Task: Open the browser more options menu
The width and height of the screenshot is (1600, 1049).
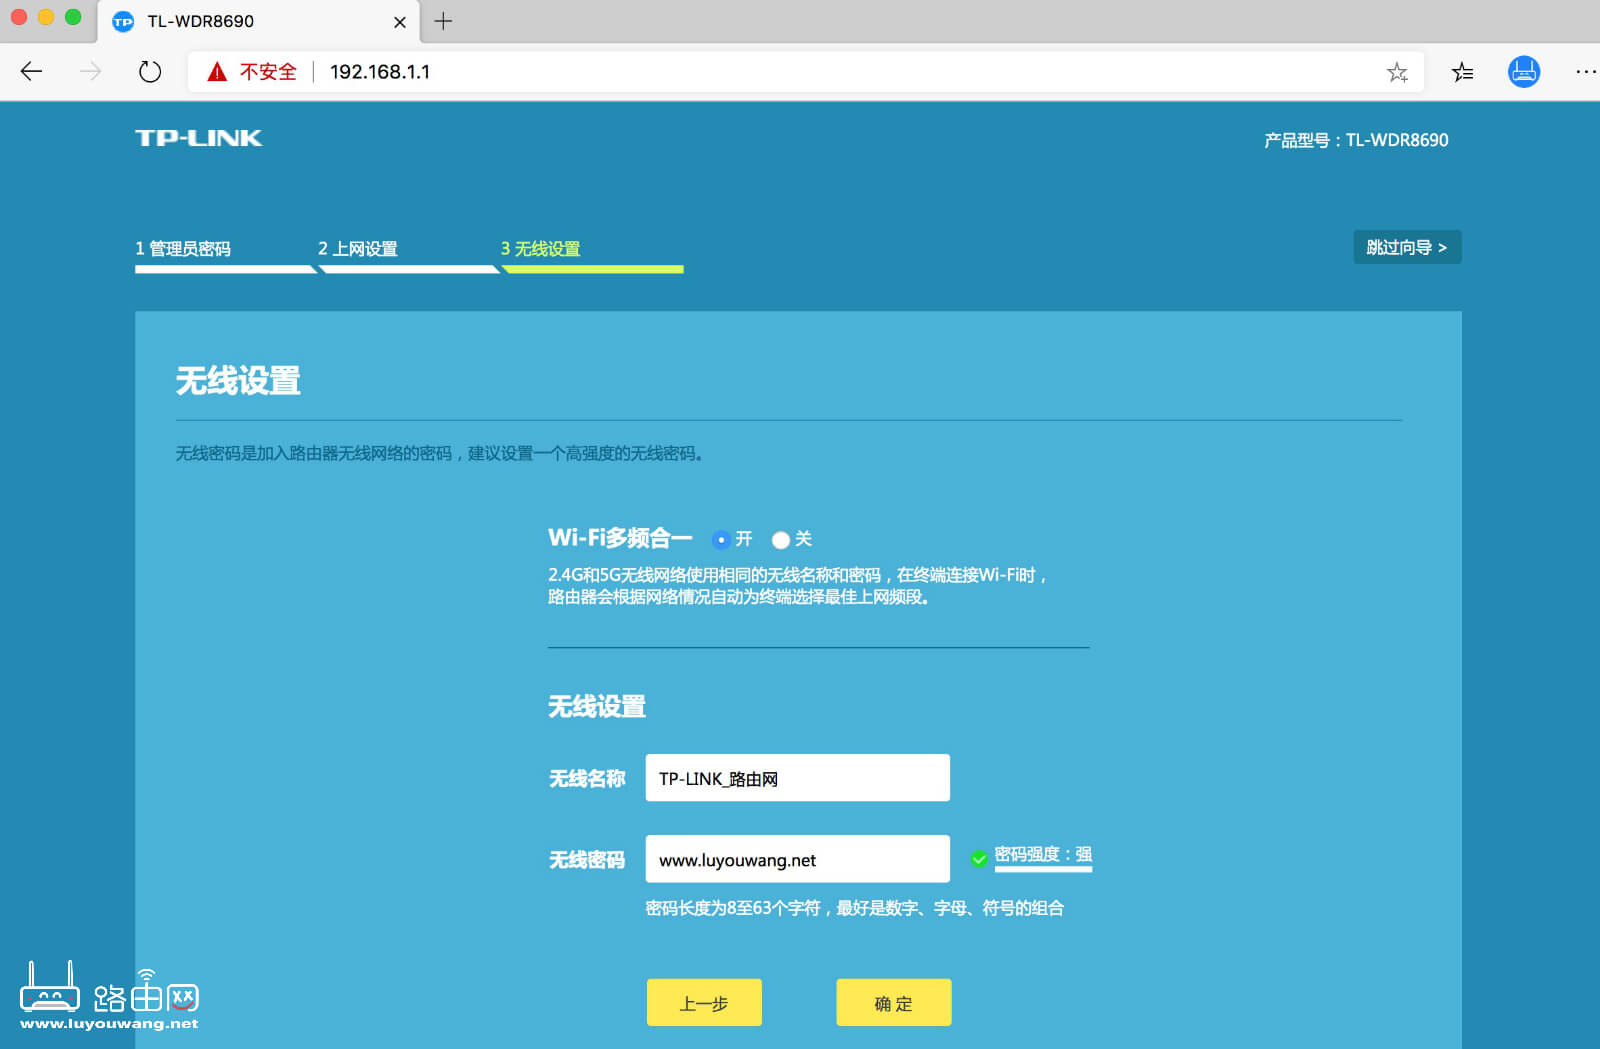Action: point(1586,71)
